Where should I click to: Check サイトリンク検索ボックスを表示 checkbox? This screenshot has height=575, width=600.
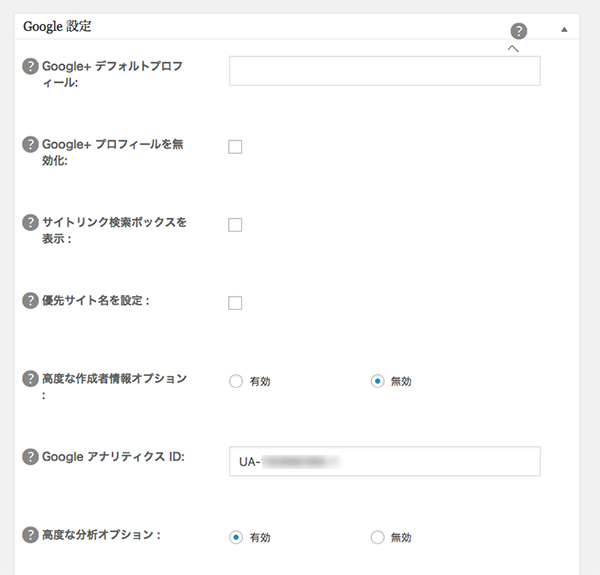pos(235,225)
